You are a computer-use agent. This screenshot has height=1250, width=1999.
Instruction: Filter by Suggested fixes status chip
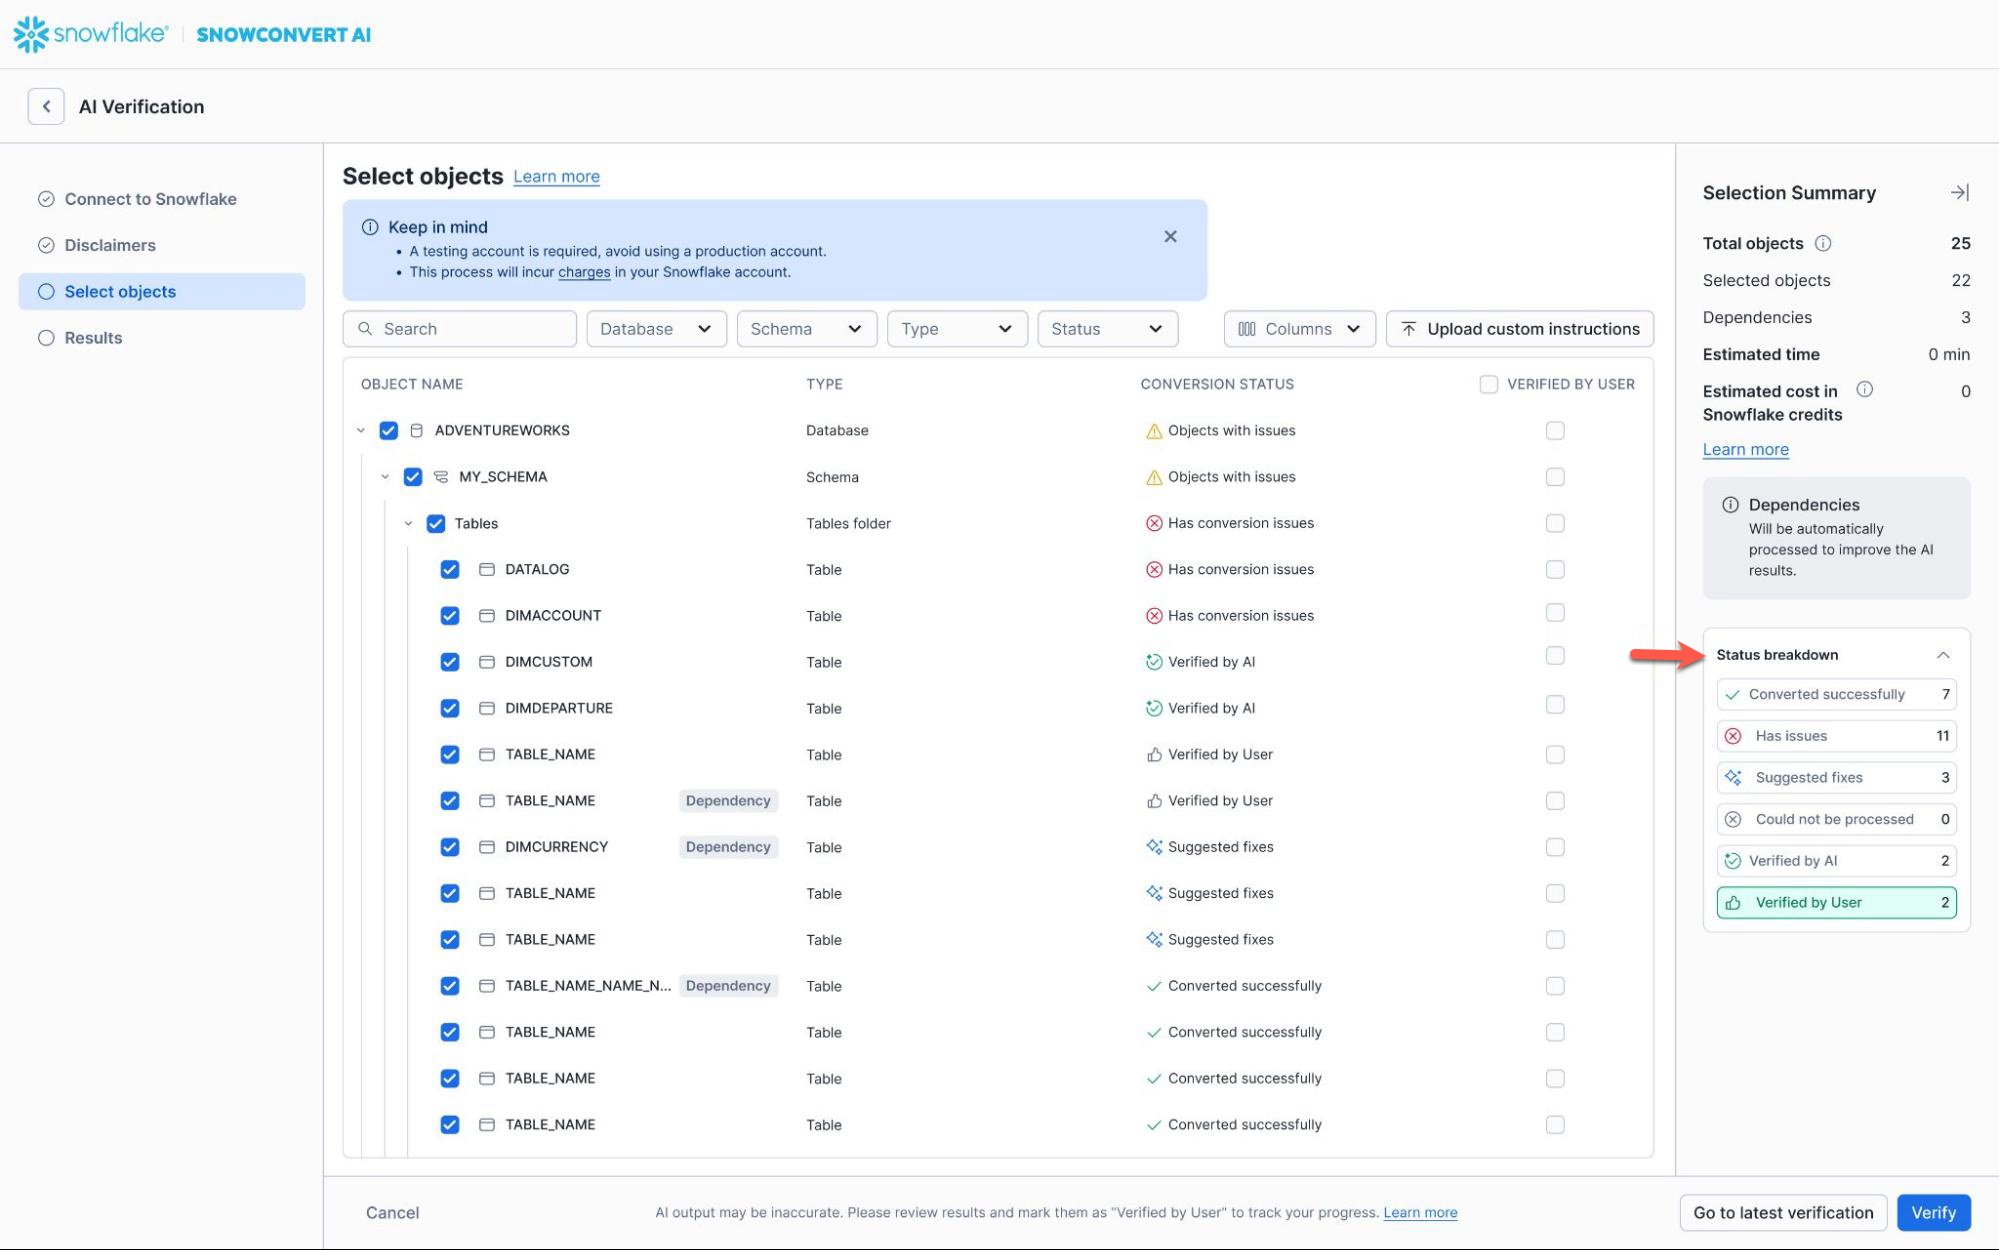1836,777
